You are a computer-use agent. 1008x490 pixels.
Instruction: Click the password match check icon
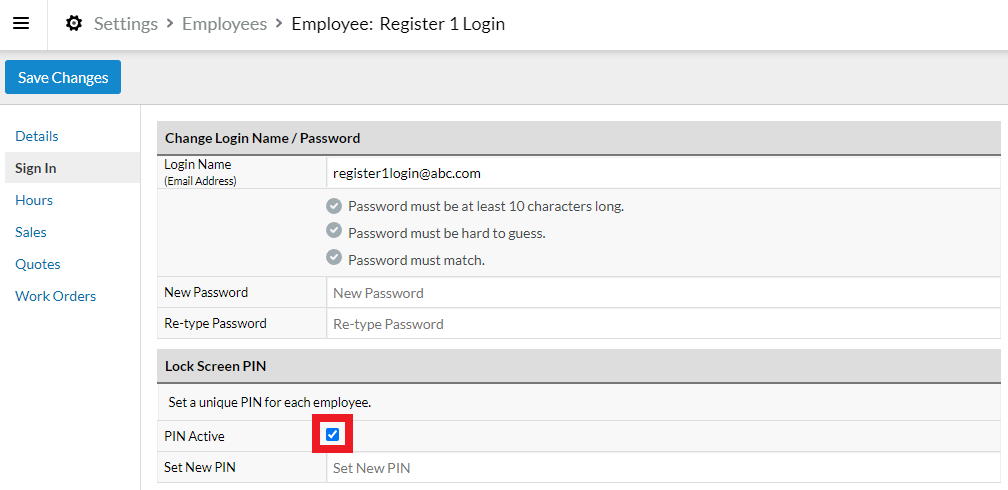(334, 257)
